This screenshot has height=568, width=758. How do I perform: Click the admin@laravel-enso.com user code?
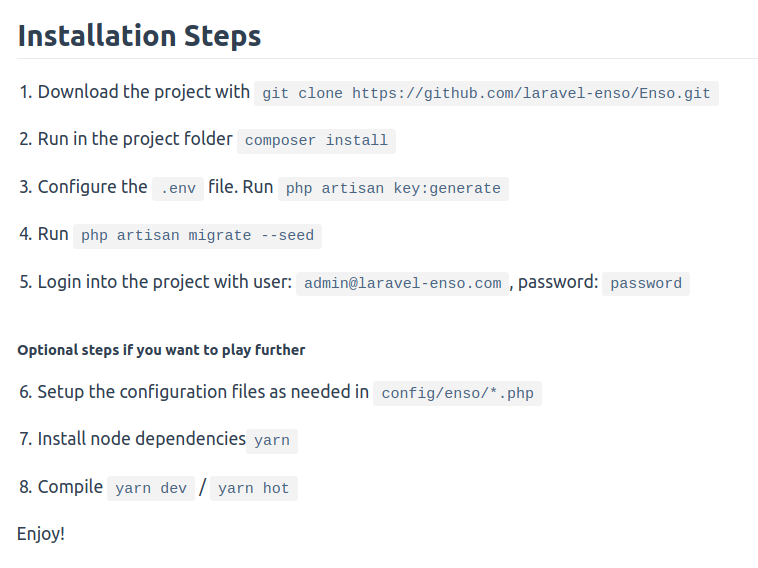point(402,283)
